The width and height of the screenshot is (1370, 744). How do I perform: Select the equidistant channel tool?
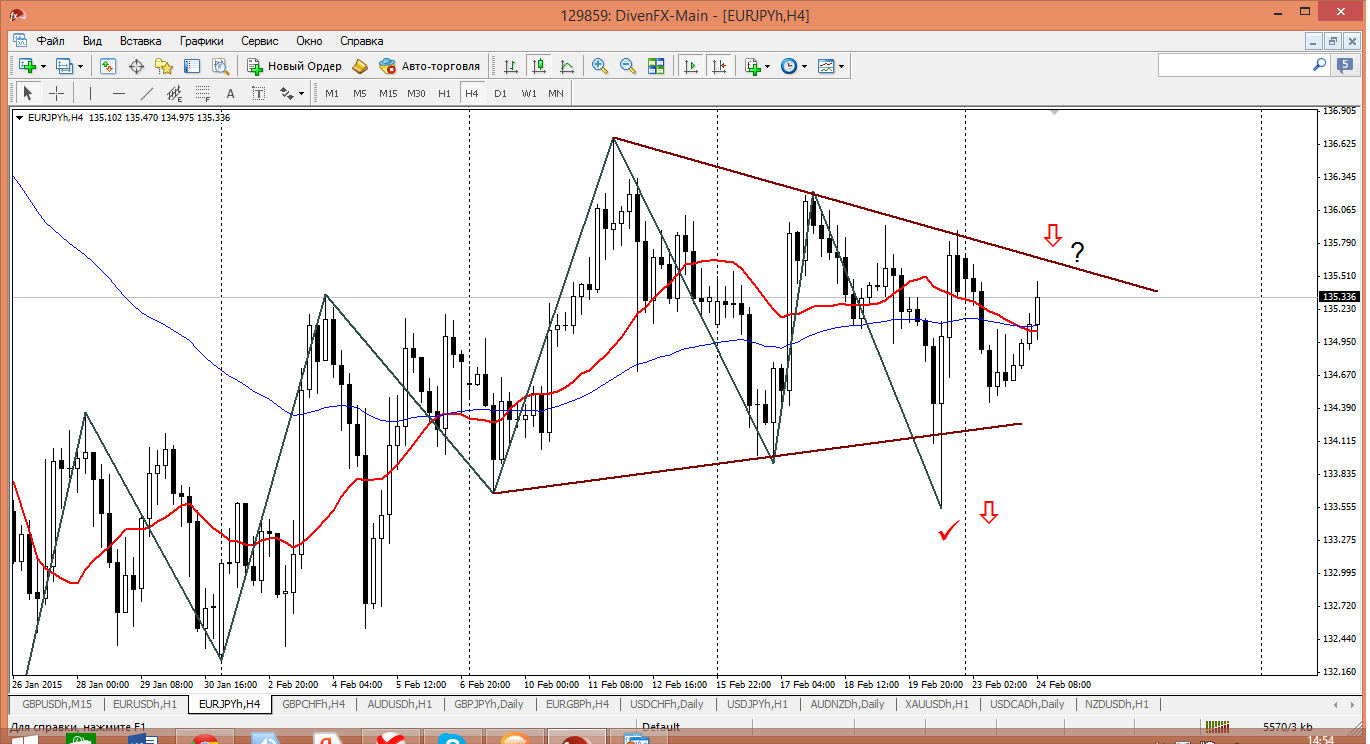point(175,93)
